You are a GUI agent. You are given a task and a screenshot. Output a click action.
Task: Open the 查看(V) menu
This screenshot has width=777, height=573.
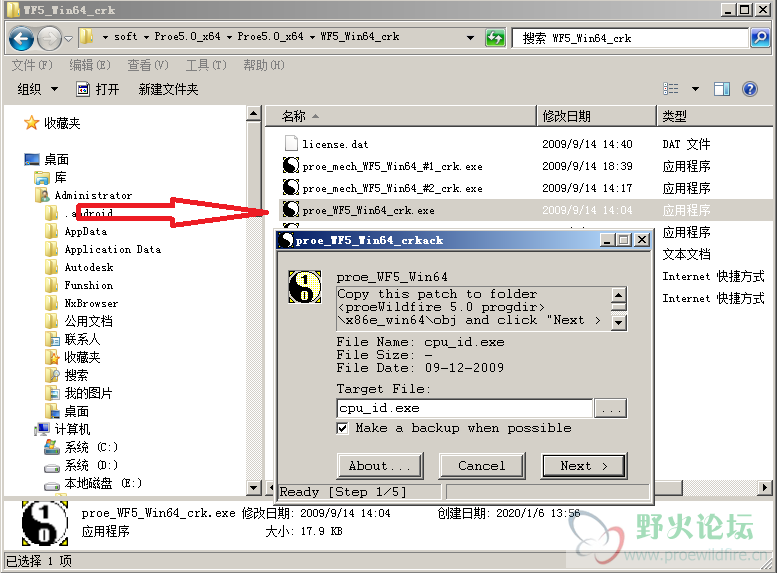click(148, 65)
